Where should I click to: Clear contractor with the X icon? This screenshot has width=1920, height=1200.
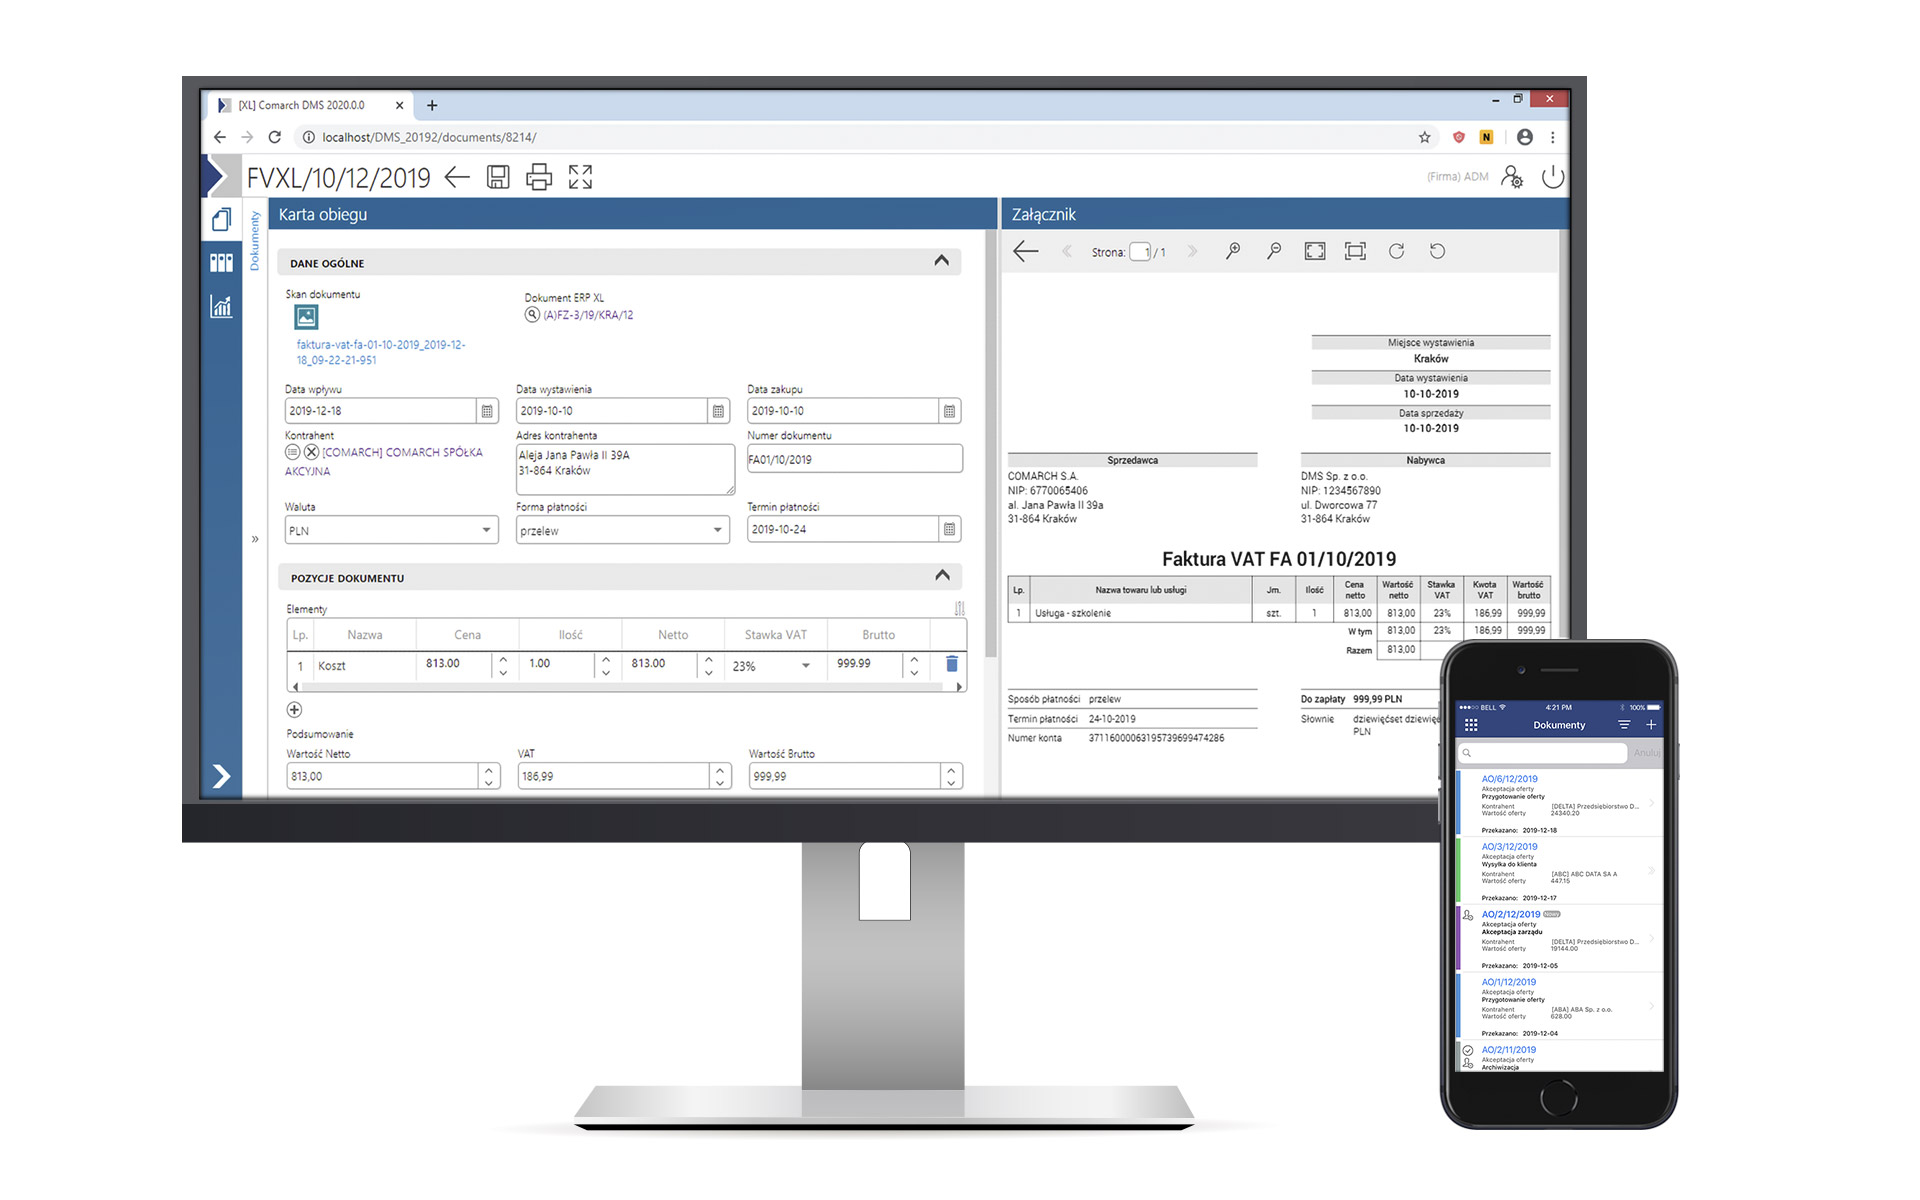311,452
